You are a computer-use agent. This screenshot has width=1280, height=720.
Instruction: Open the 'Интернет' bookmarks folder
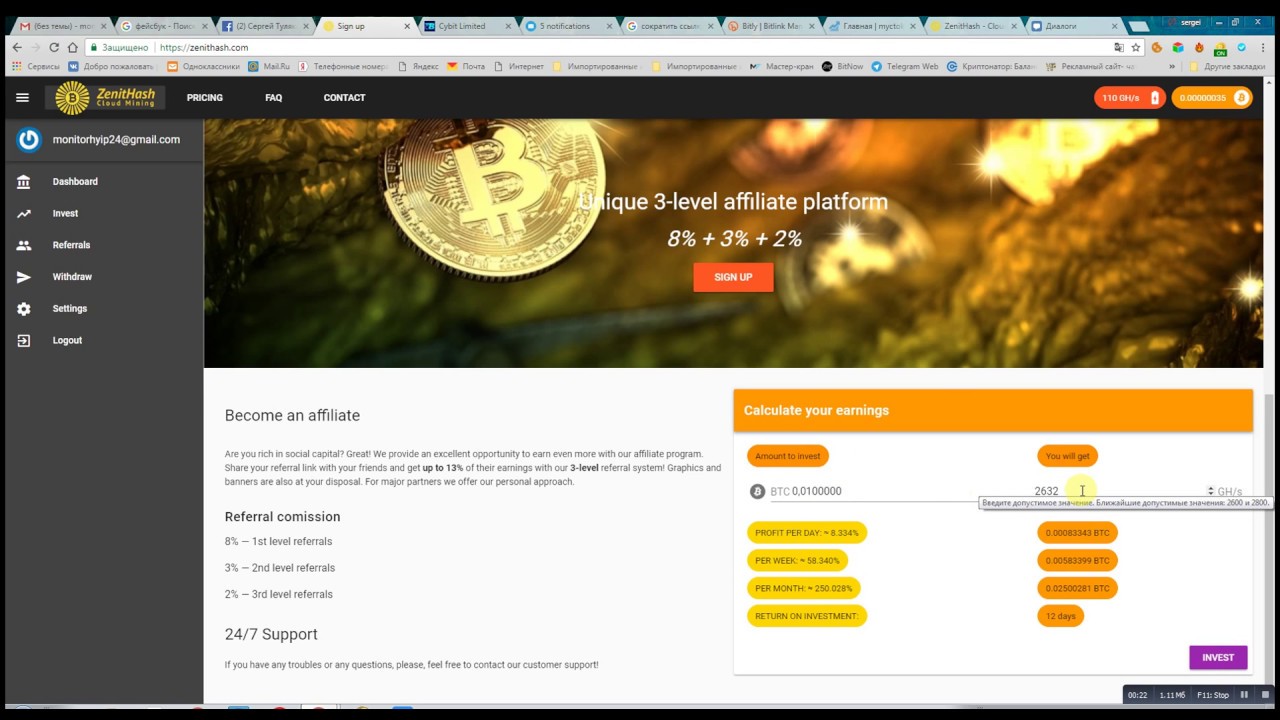coord(518,66)
